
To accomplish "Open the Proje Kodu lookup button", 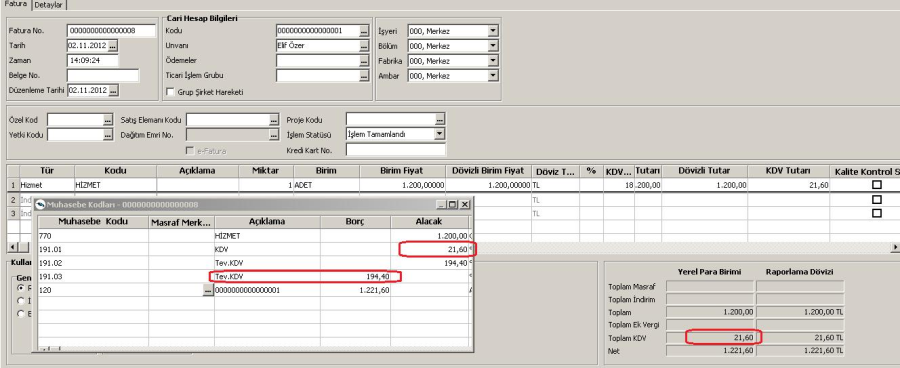I will pos(440,120).
